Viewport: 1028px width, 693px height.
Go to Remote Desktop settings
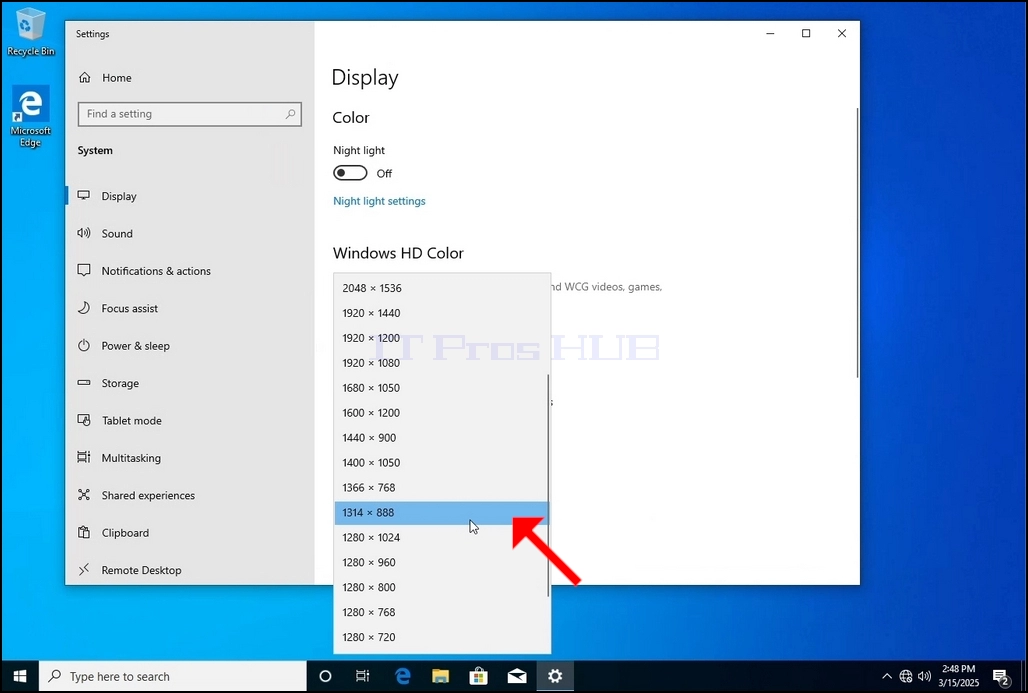190,570
